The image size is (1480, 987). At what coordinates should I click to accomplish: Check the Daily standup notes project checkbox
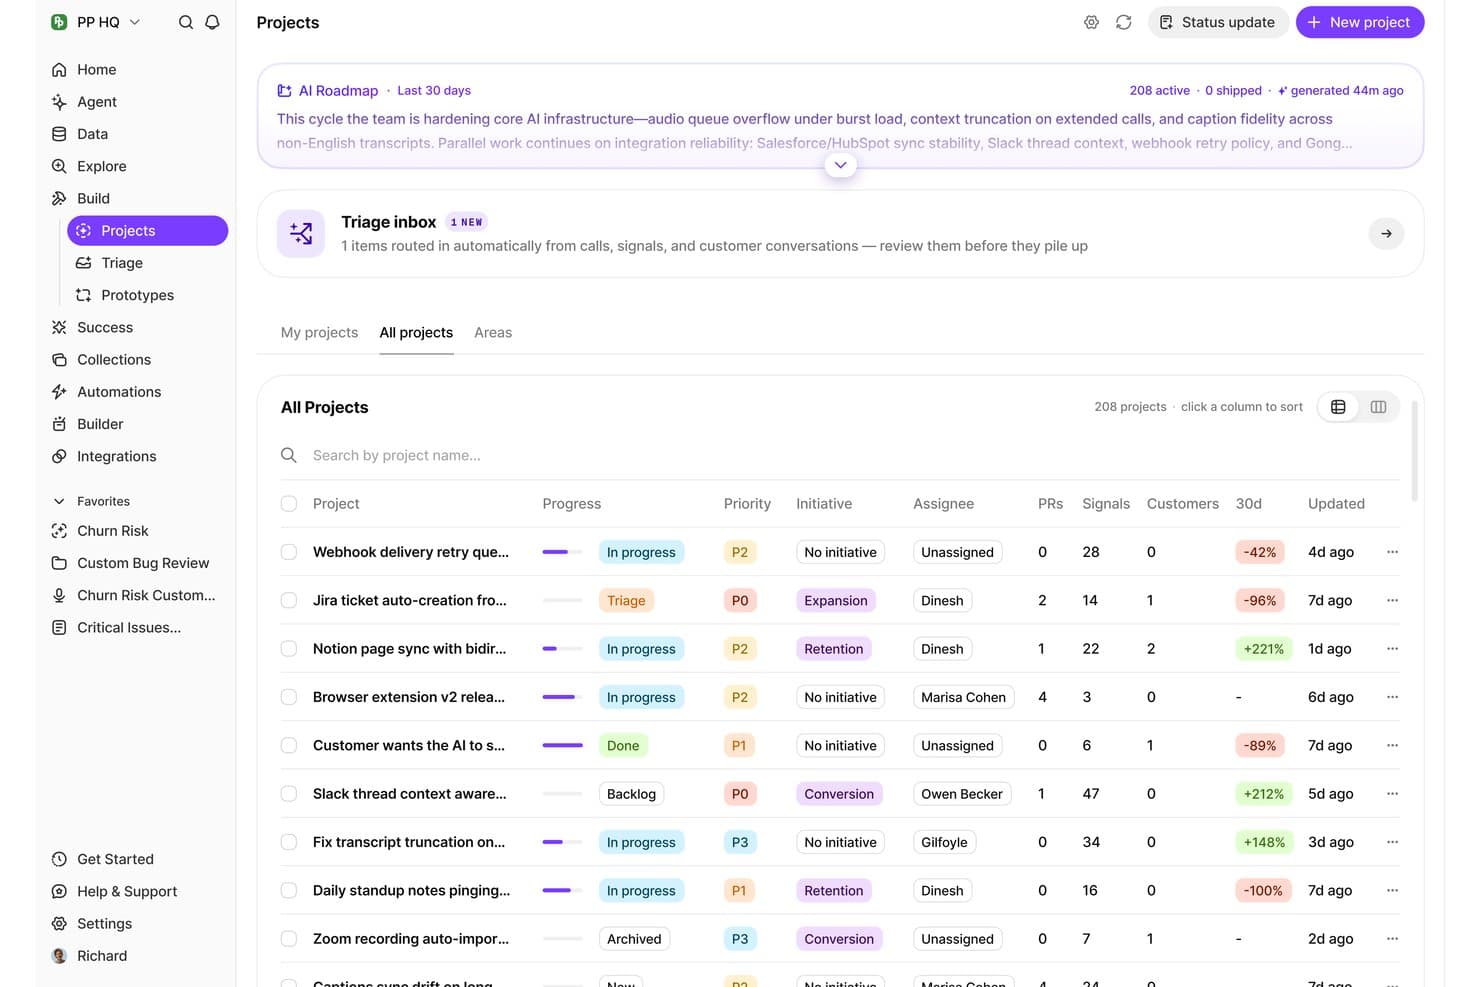(x=289, y=891)
